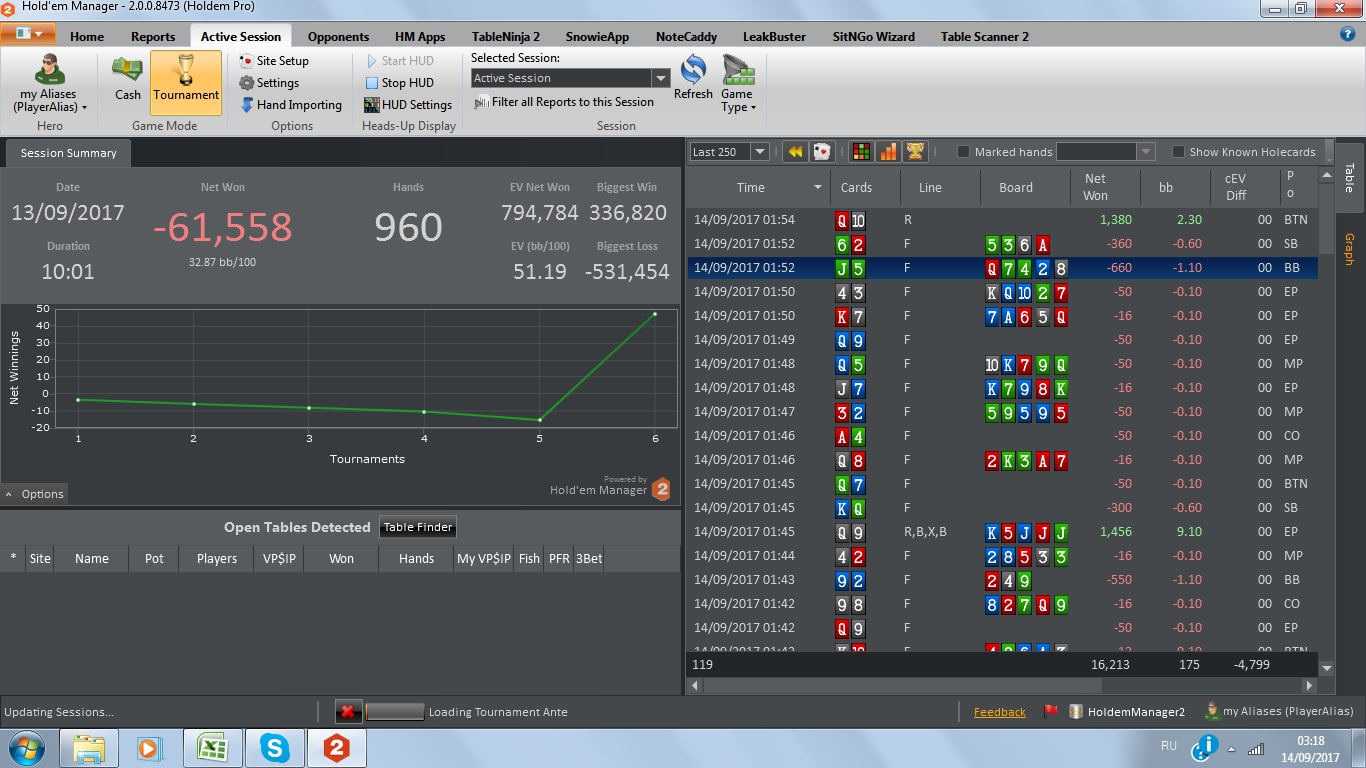Click Filter all Reports to this Session
The height and width of the screenshot is (768, 1366).
pos(564,102)
